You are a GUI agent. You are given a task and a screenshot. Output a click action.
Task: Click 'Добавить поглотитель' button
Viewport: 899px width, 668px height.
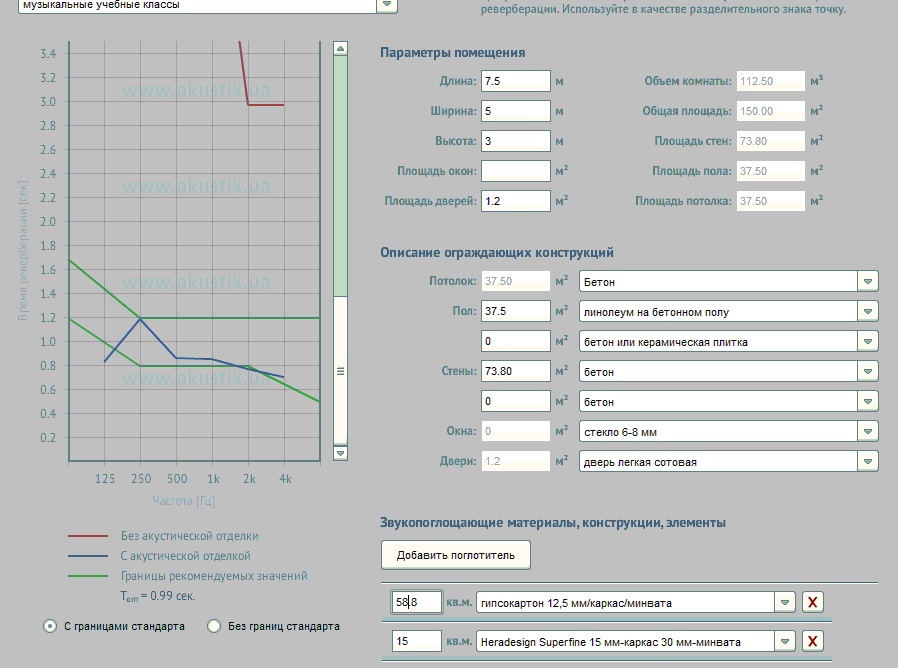pyautogui.click(x=455, y=554)
